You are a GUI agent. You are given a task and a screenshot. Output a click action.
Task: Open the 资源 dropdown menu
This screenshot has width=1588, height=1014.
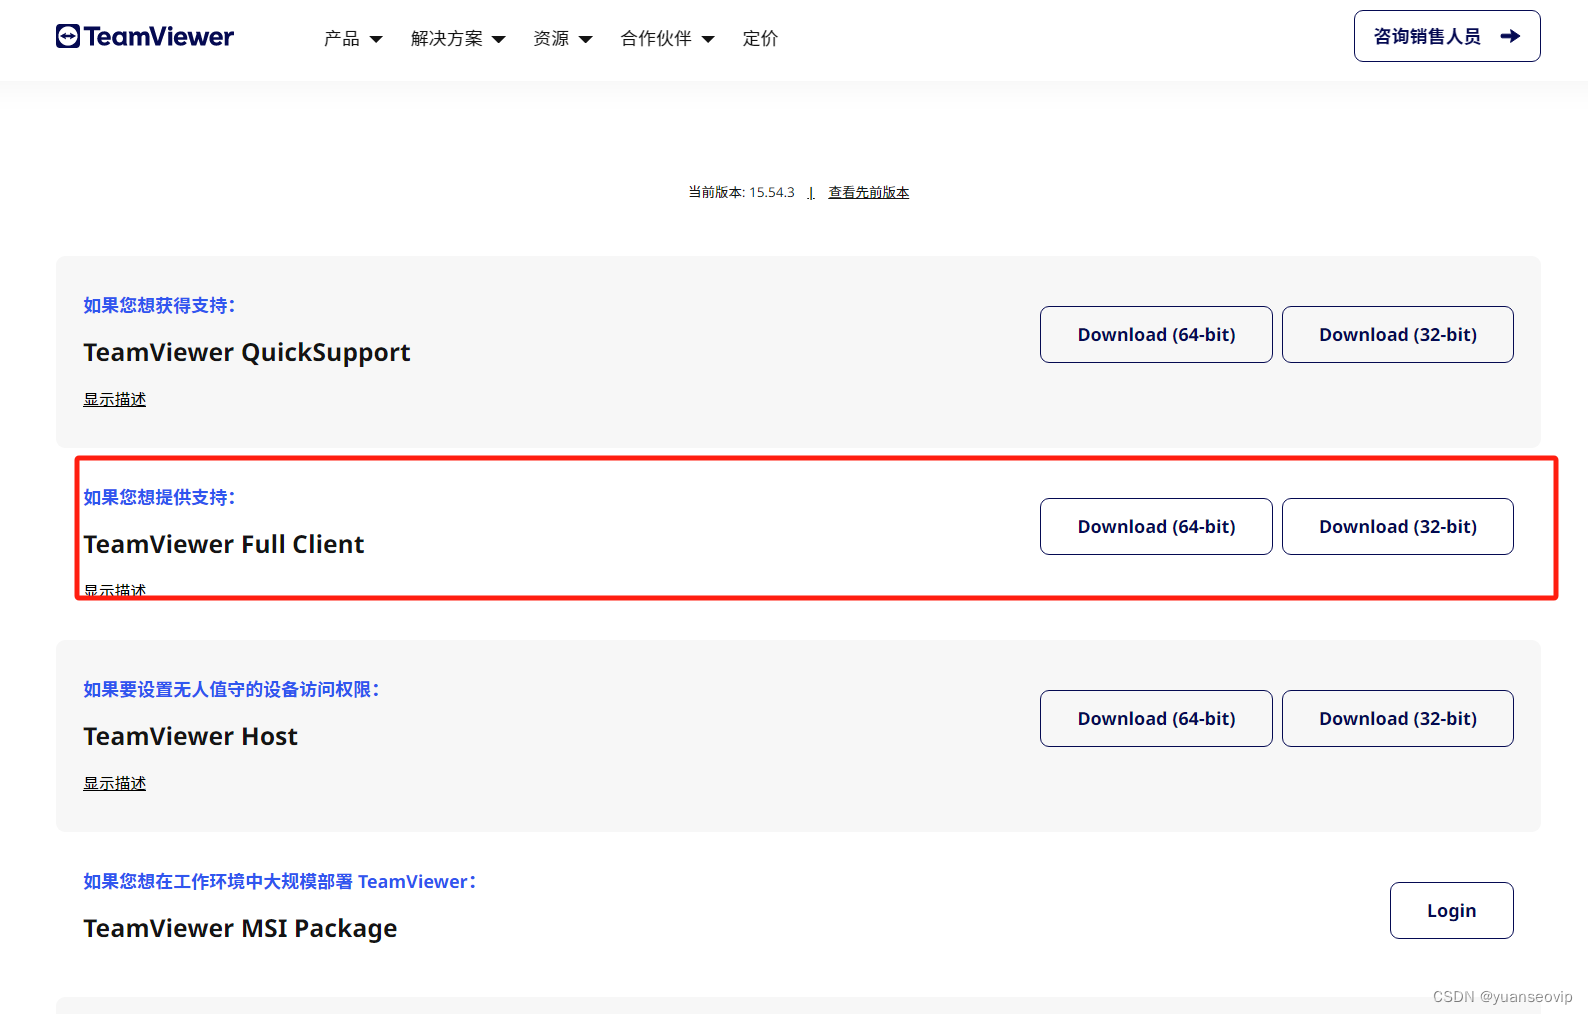(x=563, y=39)
